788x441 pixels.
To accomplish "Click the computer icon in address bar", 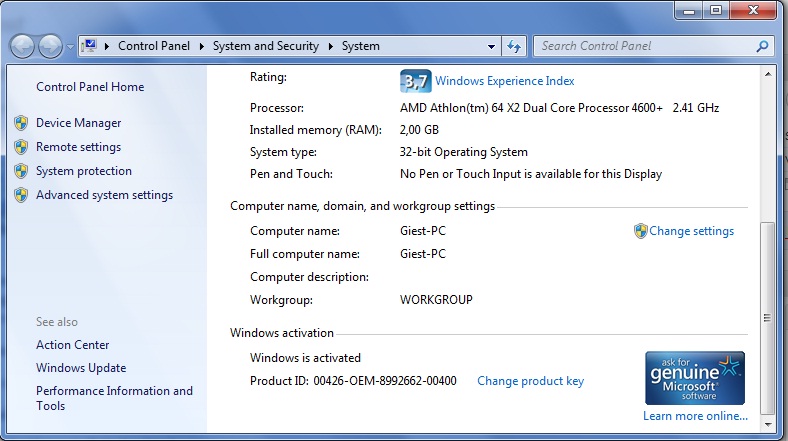I will click(89, 46).
